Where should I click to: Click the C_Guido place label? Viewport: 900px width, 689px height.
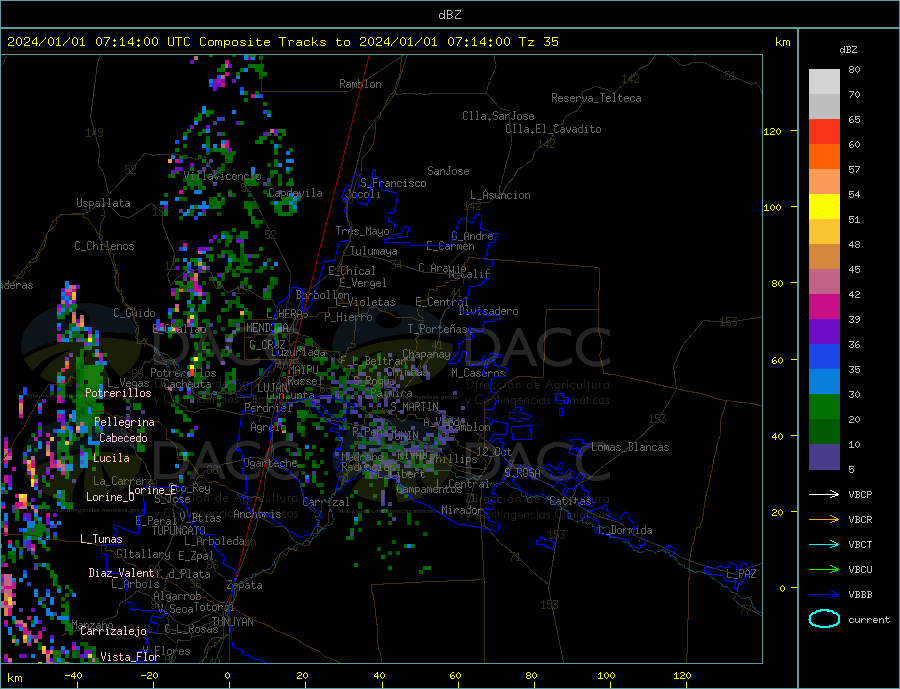click(134, 313)
